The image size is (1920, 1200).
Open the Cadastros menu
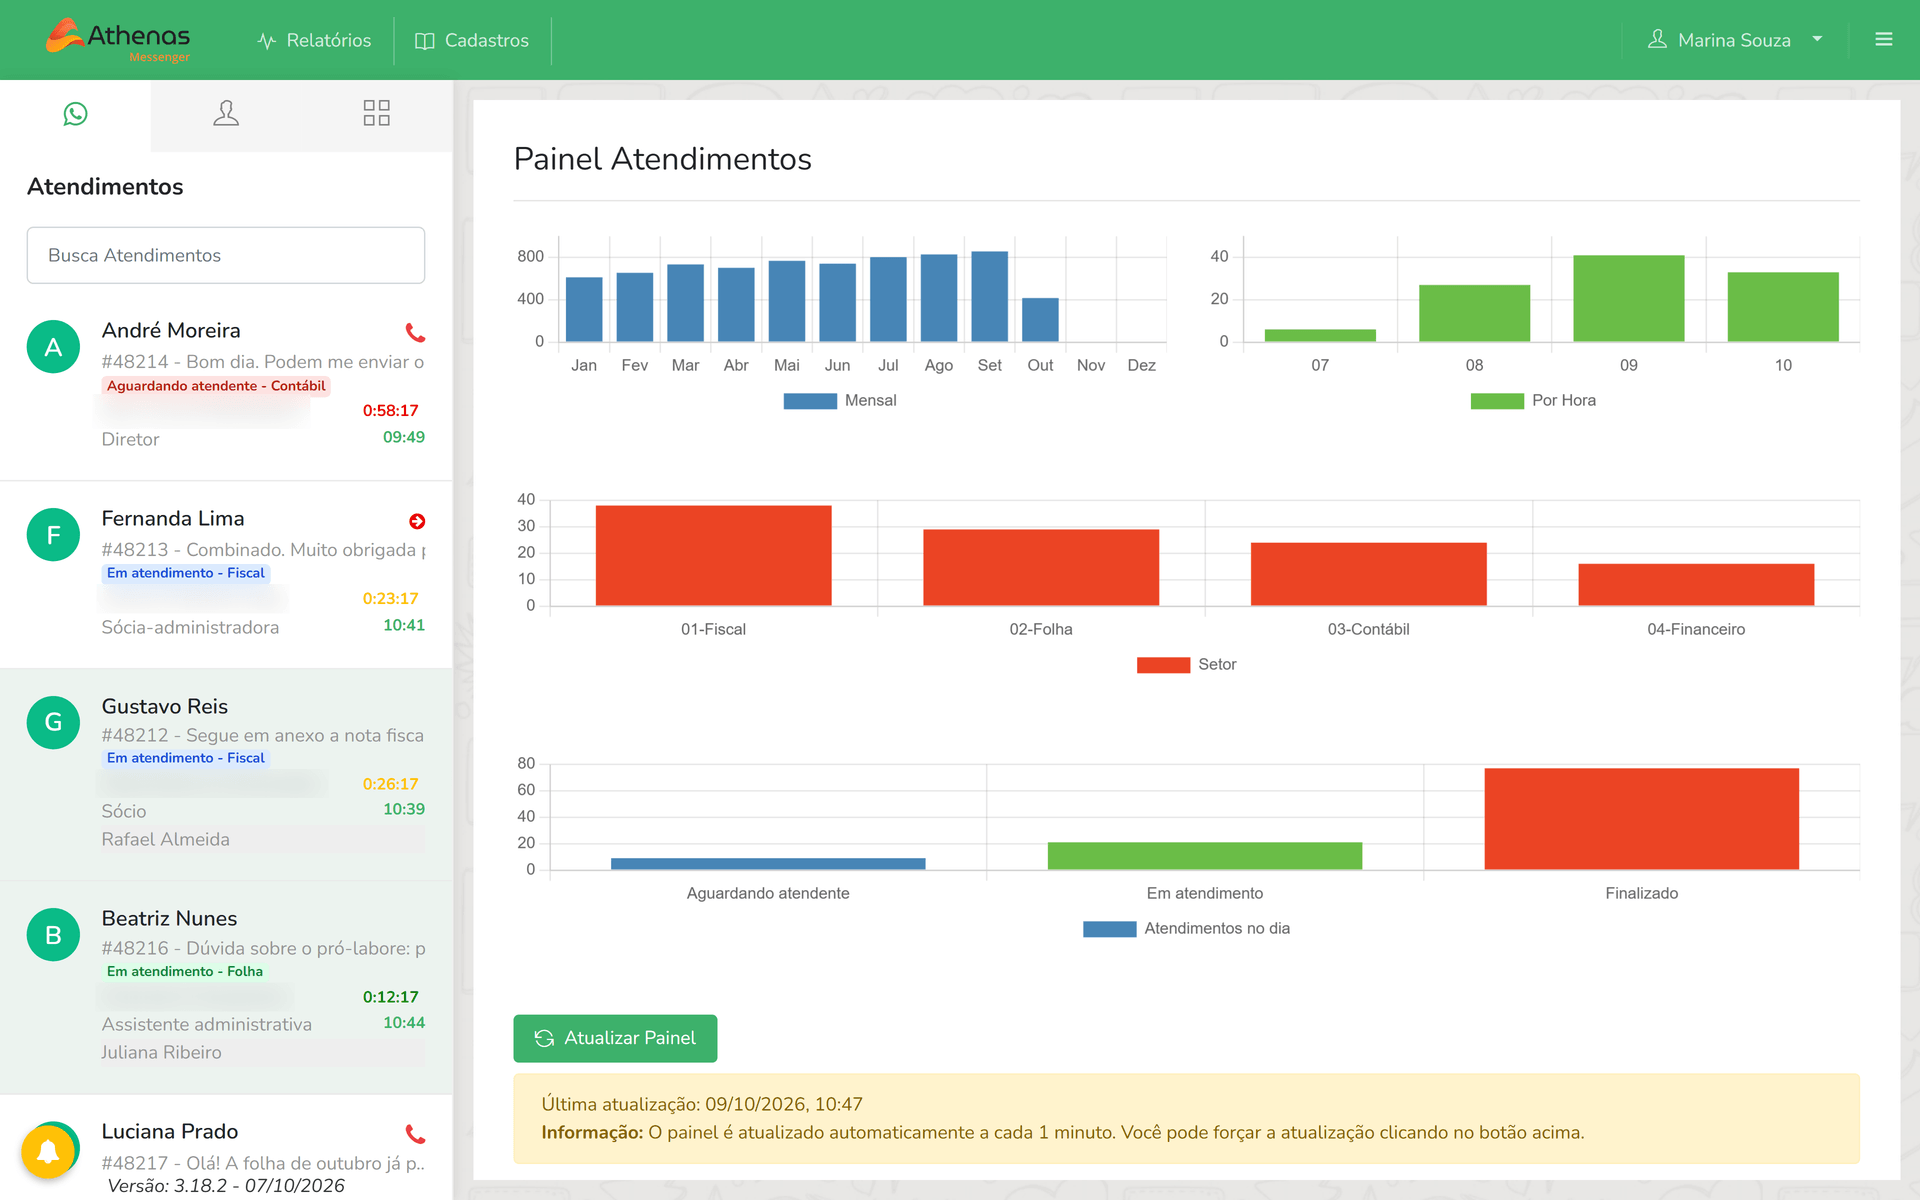tap(472, 40)
